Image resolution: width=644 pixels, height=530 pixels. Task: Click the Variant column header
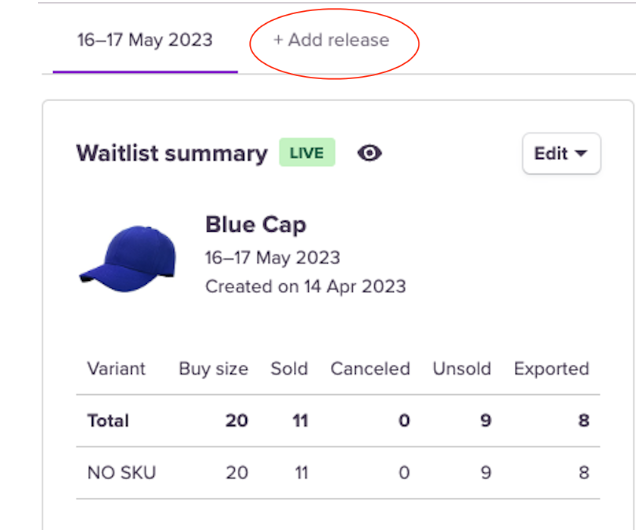tap(116, 368)
